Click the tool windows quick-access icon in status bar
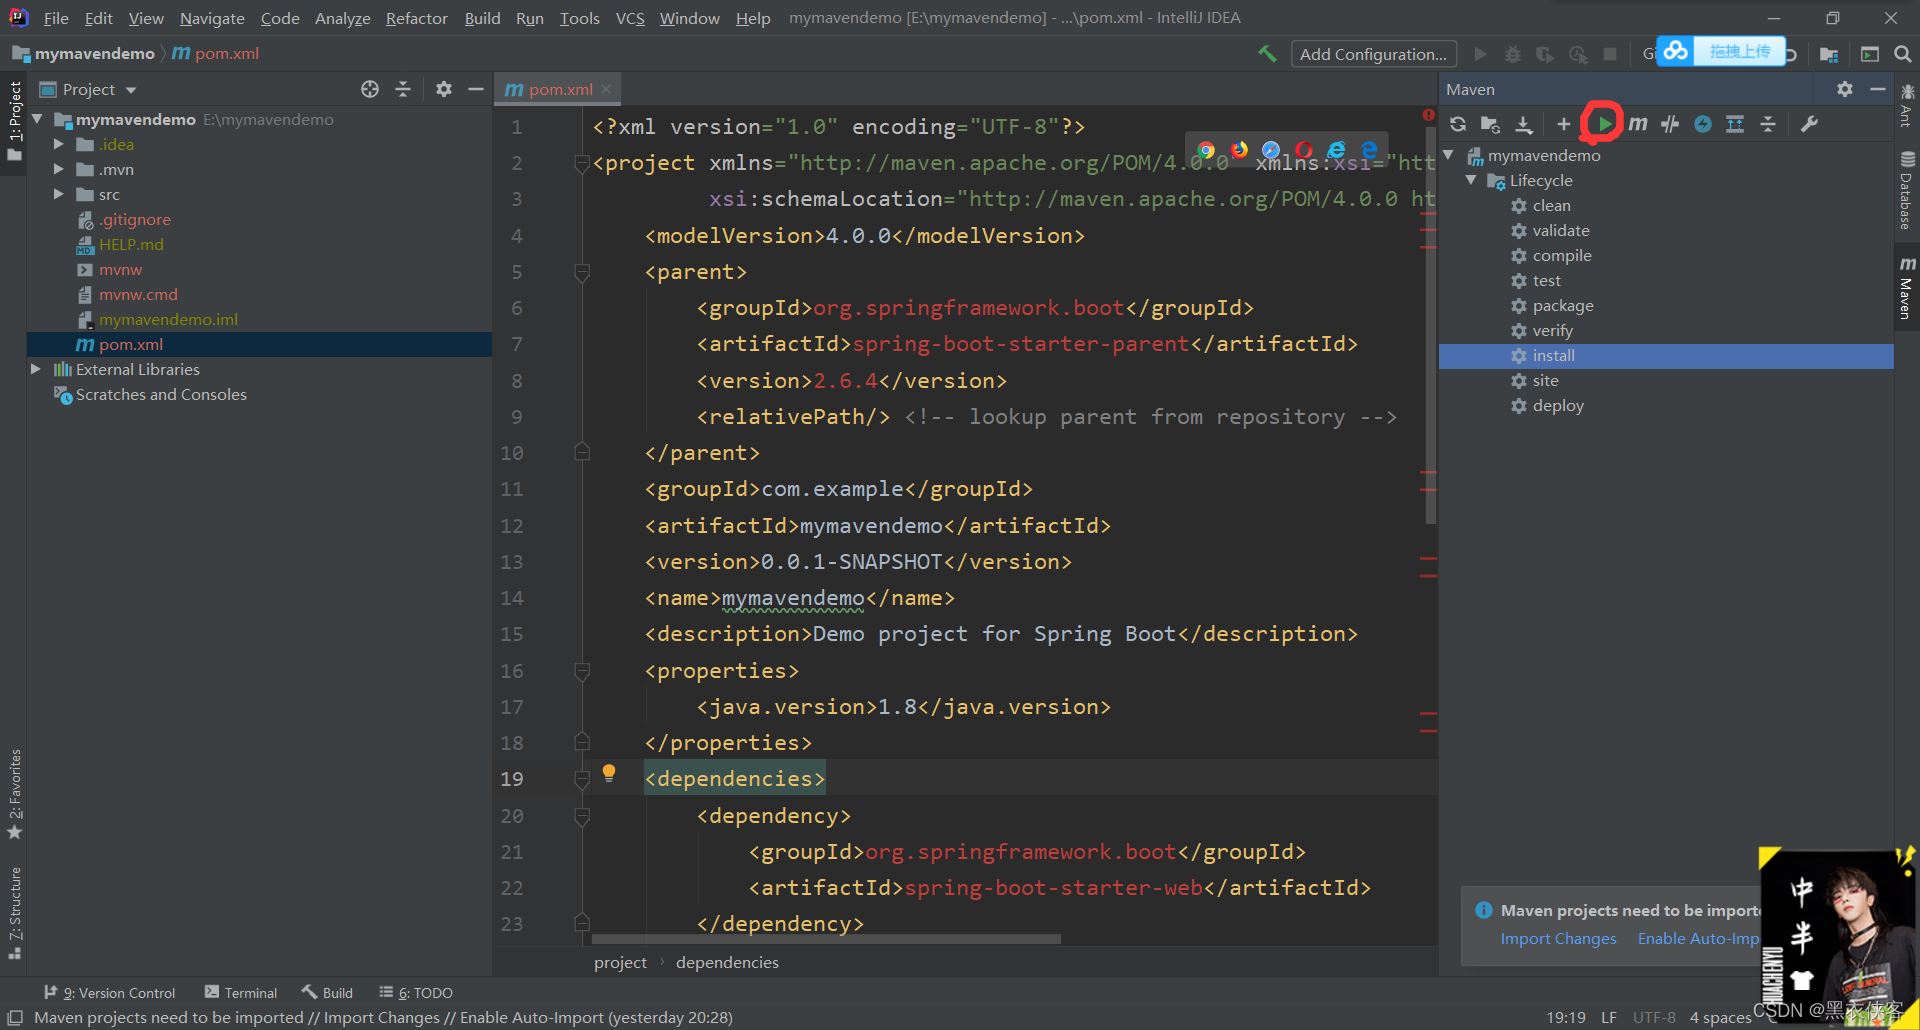Image resolution: width=1920 pixels, height=1030 pixels. pos(15,1017)
